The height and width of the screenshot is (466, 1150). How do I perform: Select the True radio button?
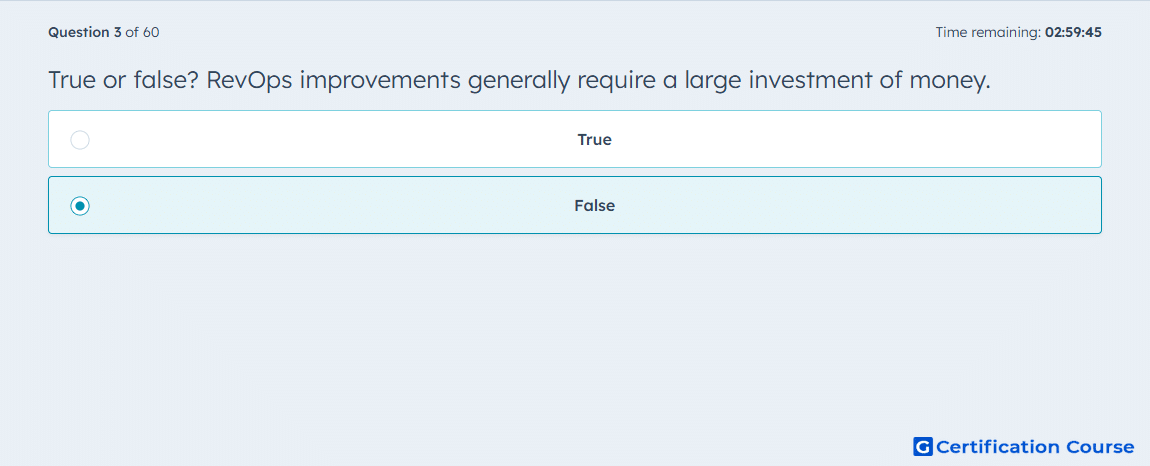pyautogui.click(x=80, y=139)
